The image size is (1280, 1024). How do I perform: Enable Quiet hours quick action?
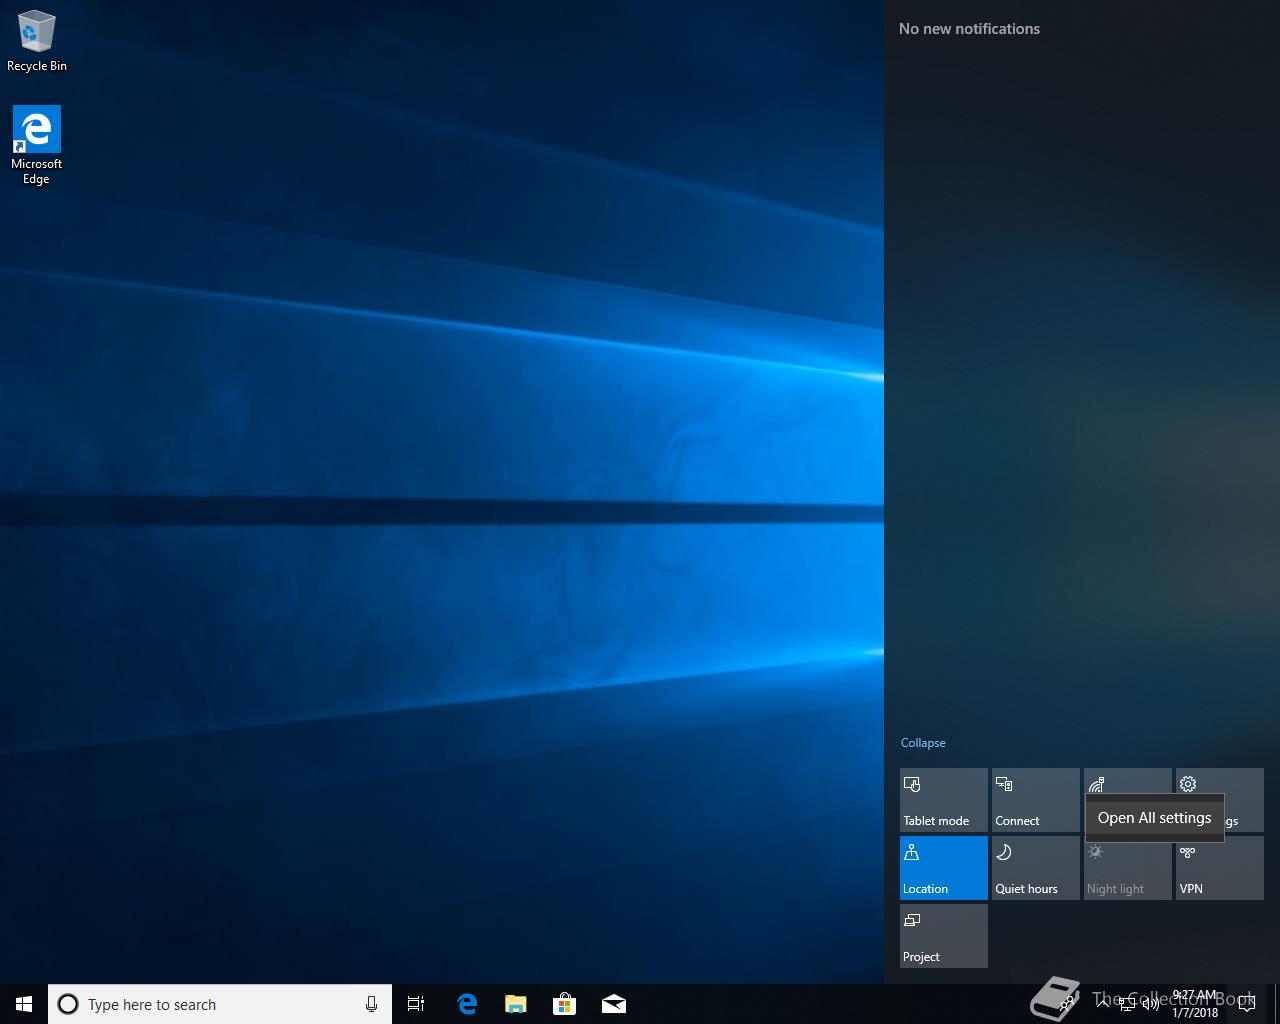pyautogui.click(x=1036, y=868)
